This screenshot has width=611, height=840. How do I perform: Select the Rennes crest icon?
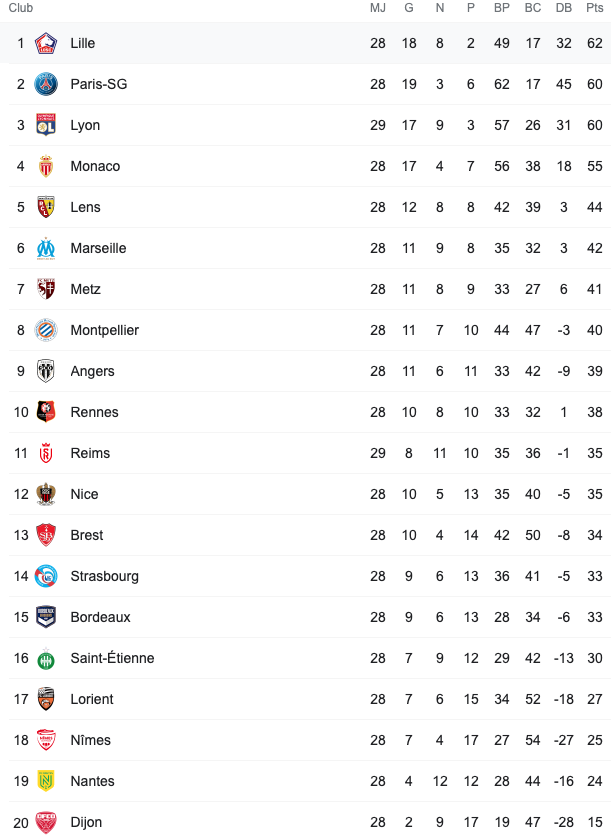(46, 412)
